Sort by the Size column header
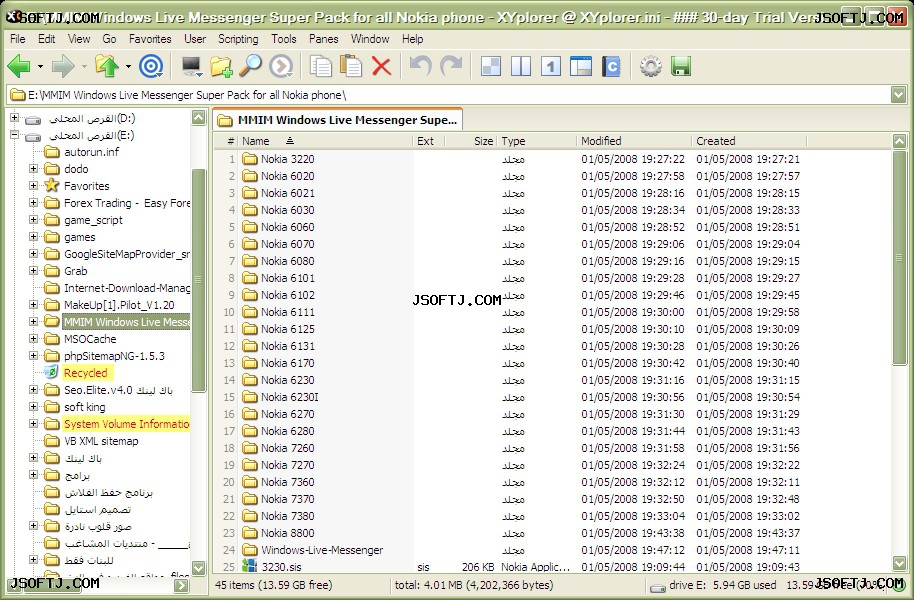 point(470,141)
